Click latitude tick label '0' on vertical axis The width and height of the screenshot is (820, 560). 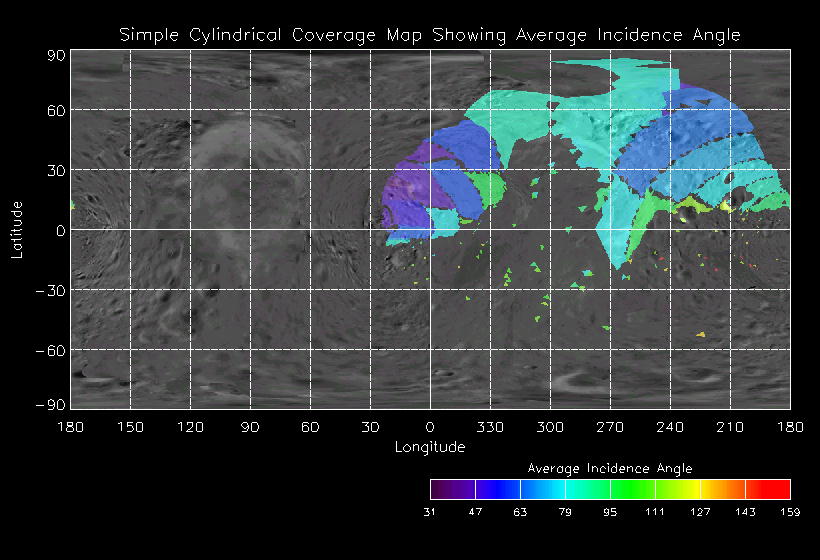61,231
